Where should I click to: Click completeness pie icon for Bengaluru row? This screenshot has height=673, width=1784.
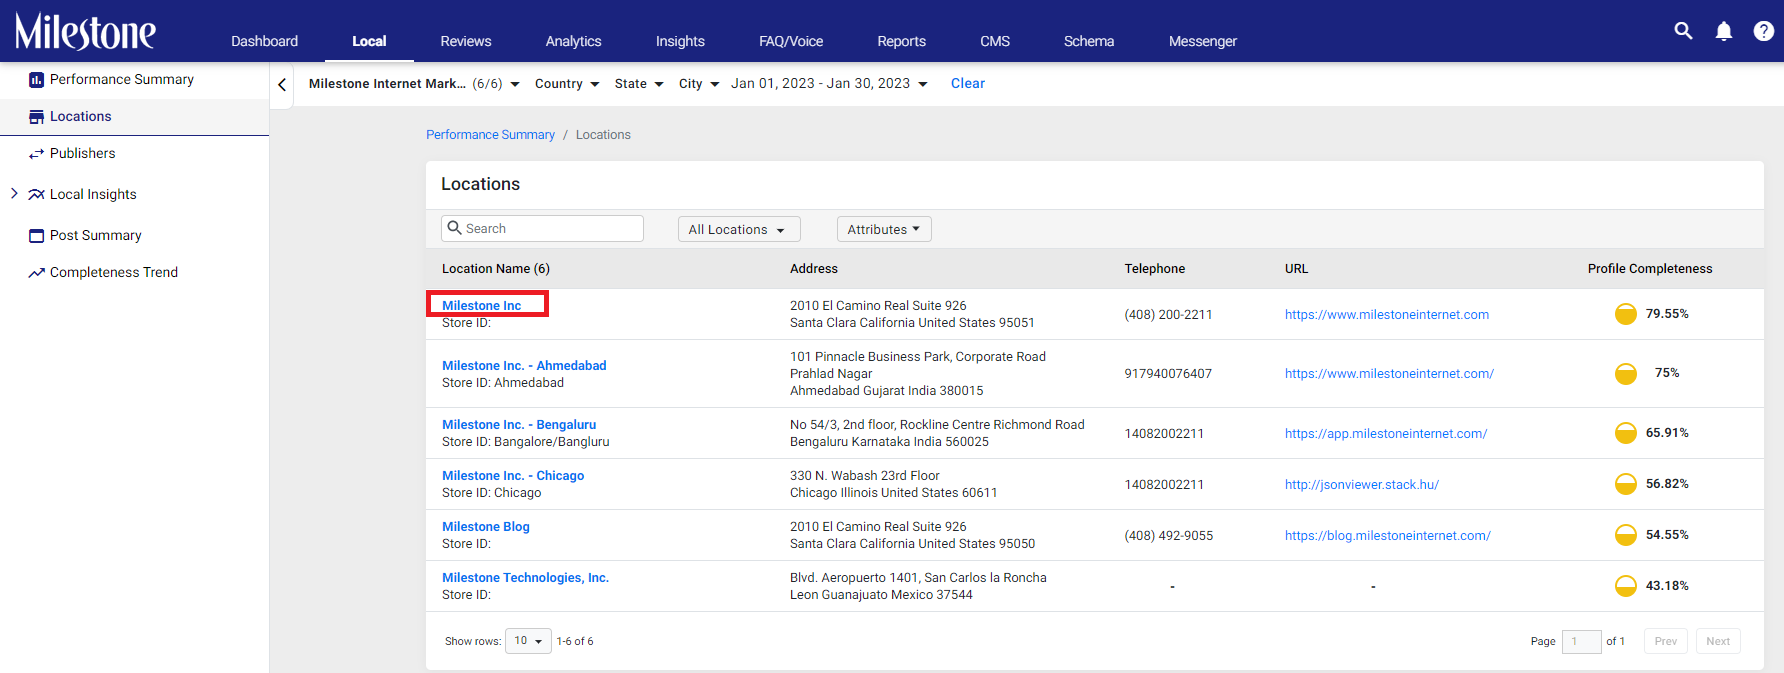tap(1626, 433)
